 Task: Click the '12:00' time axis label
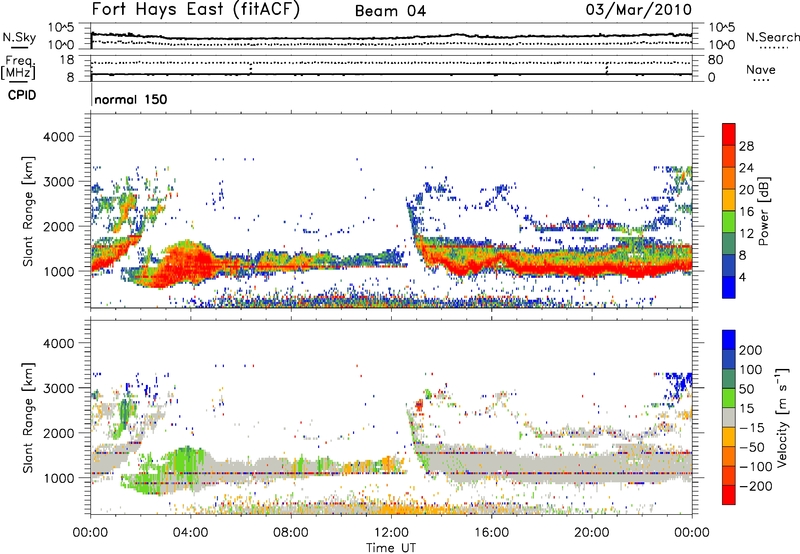pos(391,533)
